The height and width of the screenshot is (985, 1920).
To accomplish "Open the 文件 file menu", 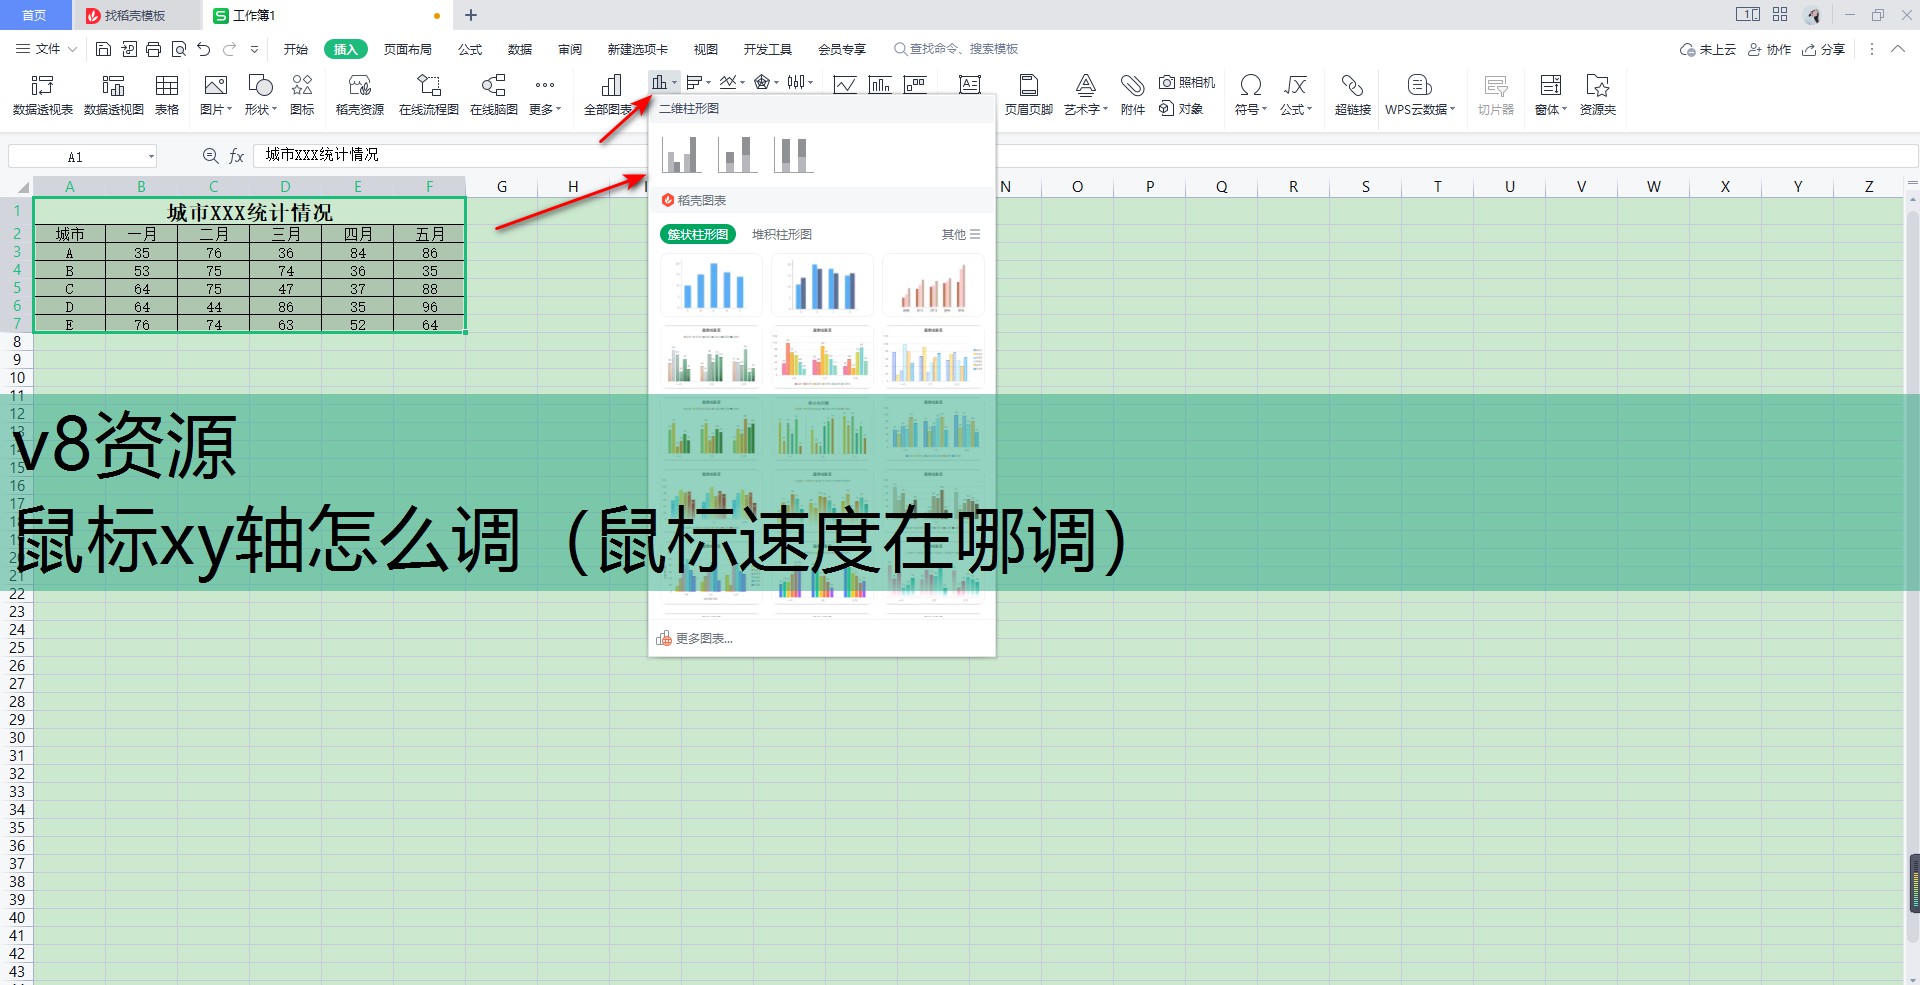I will click(x=39, y=49).
